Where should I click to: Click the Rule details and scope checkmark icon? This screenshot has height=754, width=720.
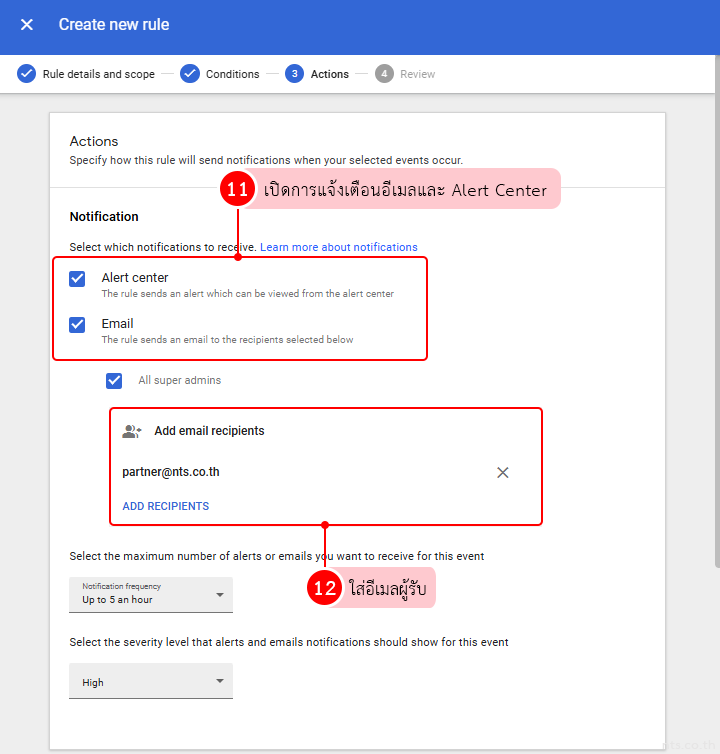26,74
